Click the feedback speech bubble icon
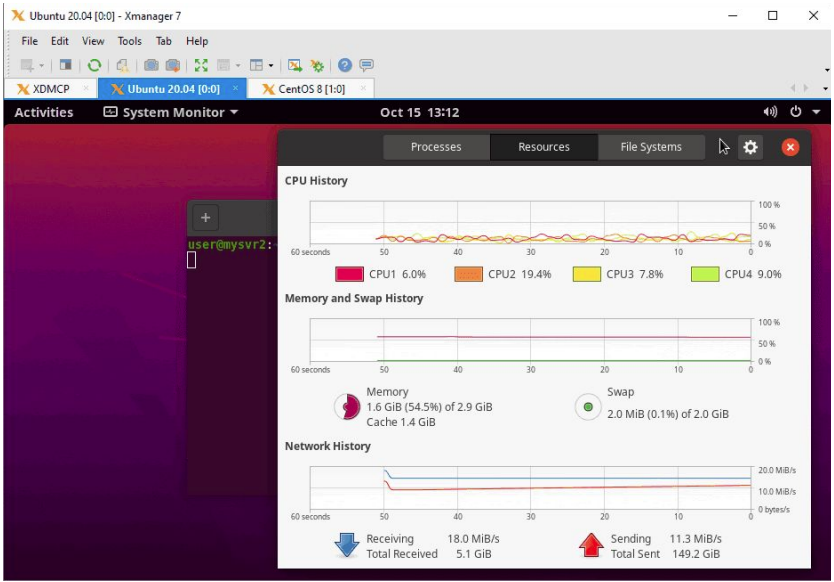 pos(366,65)
